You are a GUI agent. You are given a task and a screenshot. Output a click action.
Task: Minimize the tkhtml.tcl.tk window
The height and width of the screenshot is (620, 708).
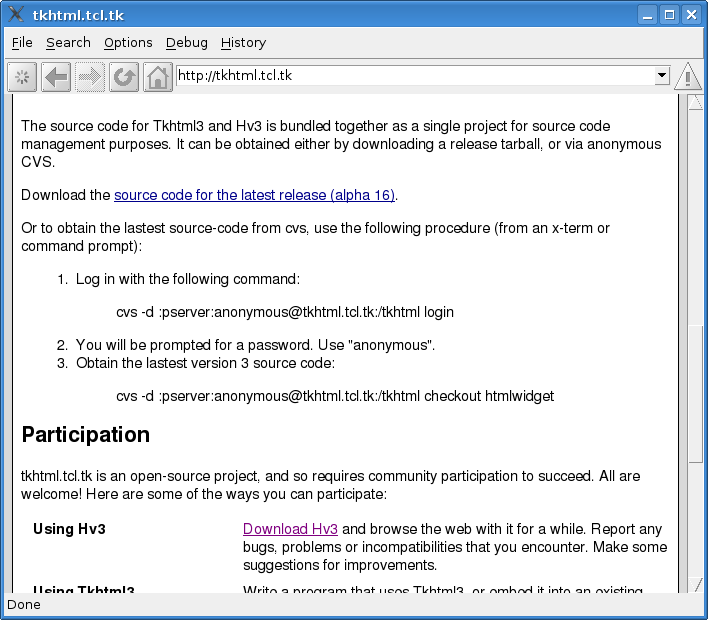[648, 14]
